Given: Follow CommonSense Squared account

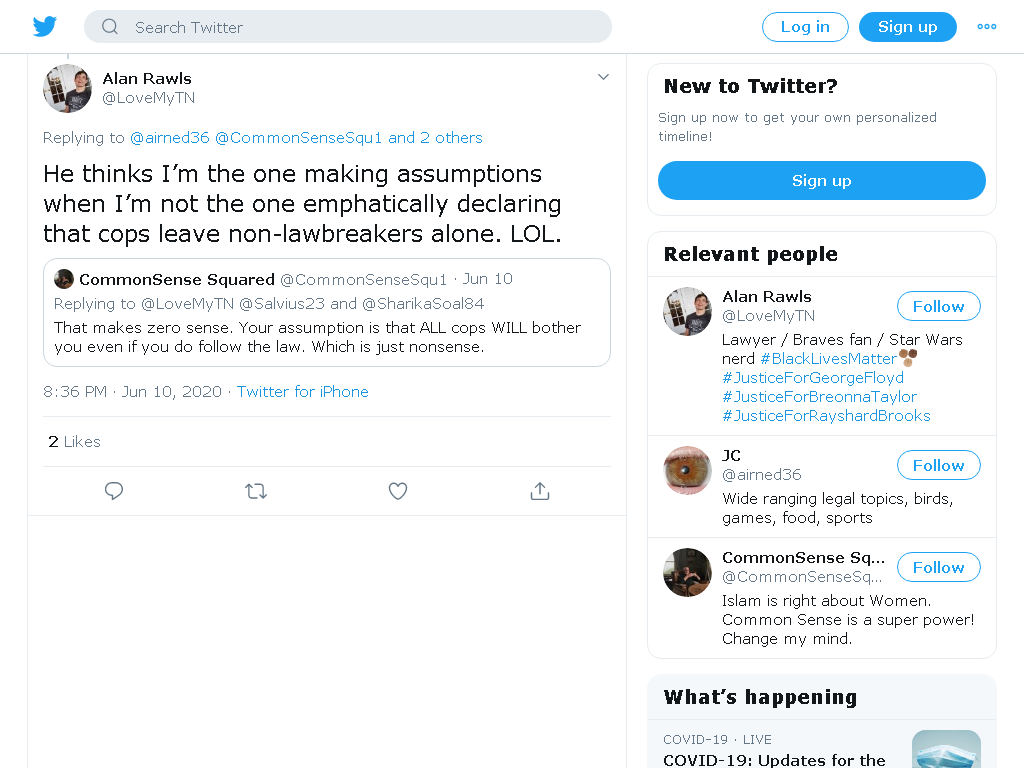Looking at the screenshot, I should coord(938,567).
